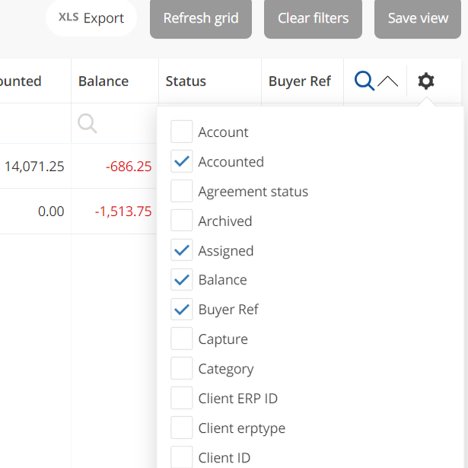This screenshot has width=468, height=468.
Task: Sort by the Status column header
Action: click(x=186, y=81)
